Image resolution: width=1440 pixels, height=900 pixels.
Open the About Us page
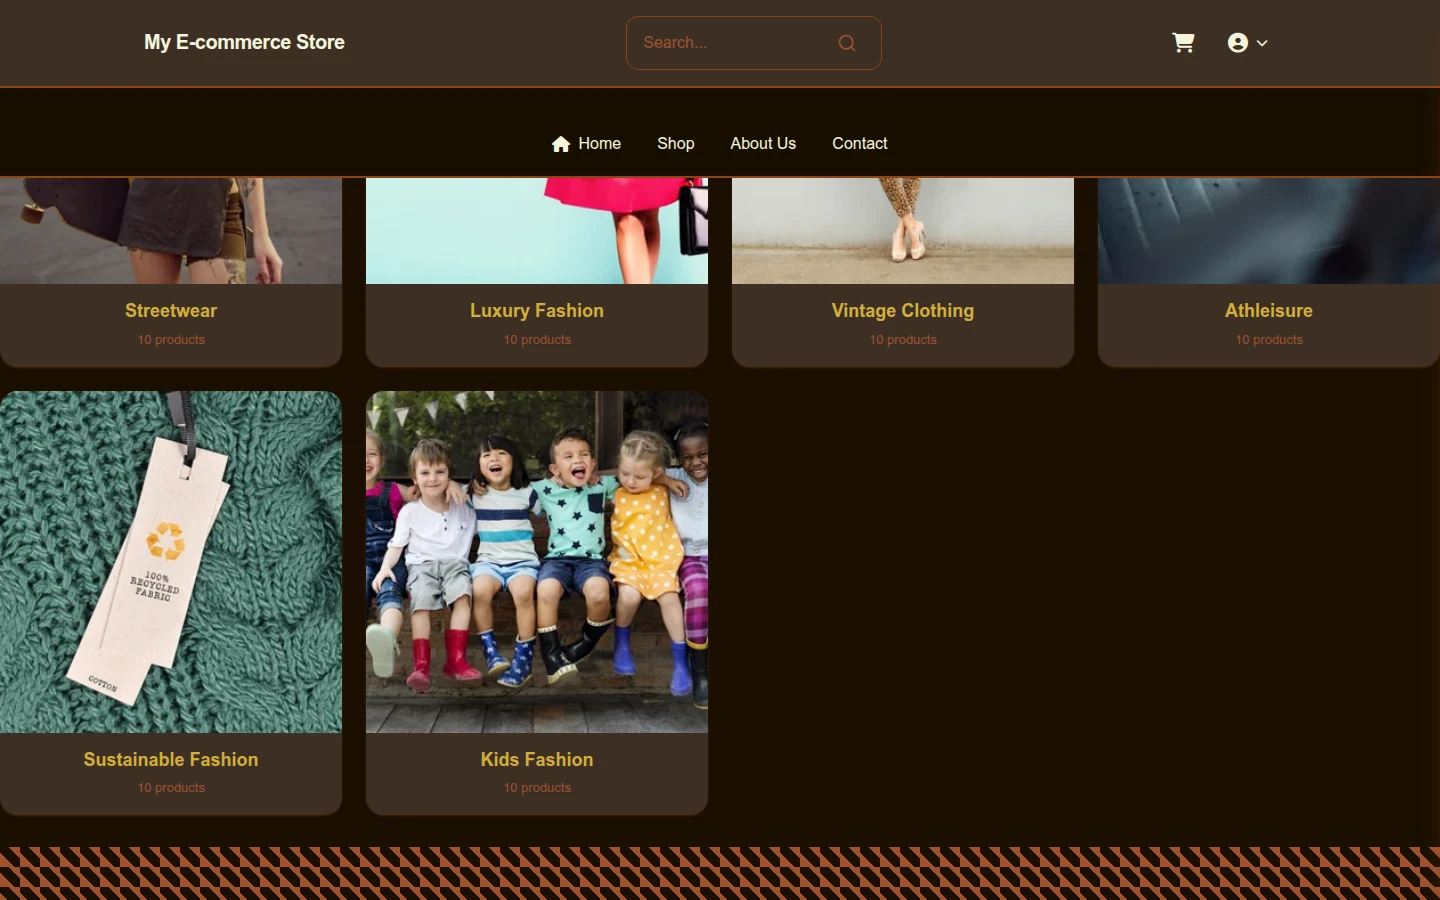click(x=763, y=143)
